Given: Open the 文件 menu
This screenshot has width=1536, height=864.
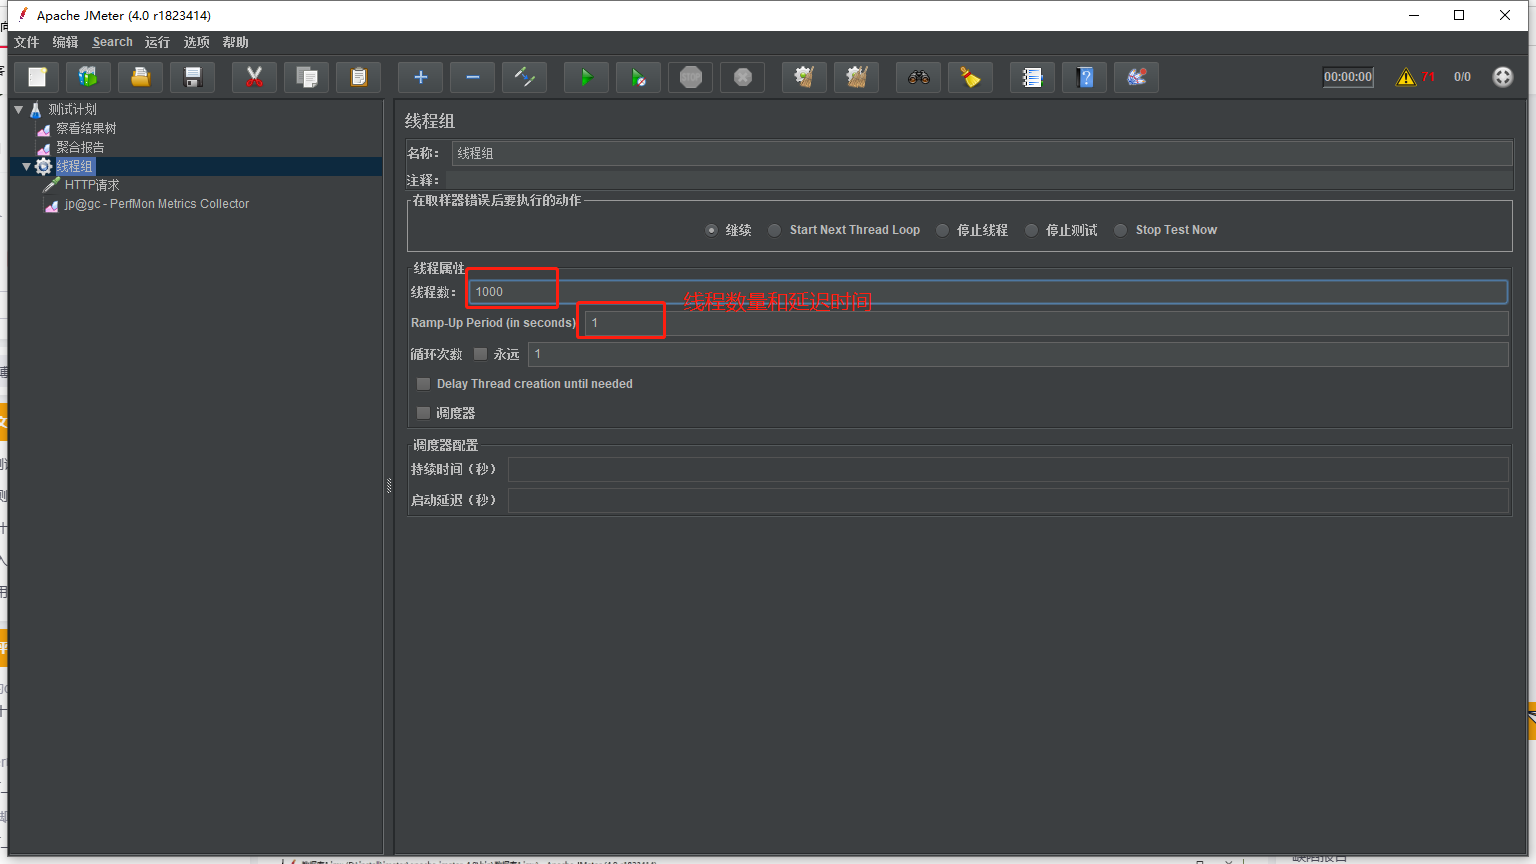Looking at the screenshot, I should pyautogui.click(x=26, y=42).
